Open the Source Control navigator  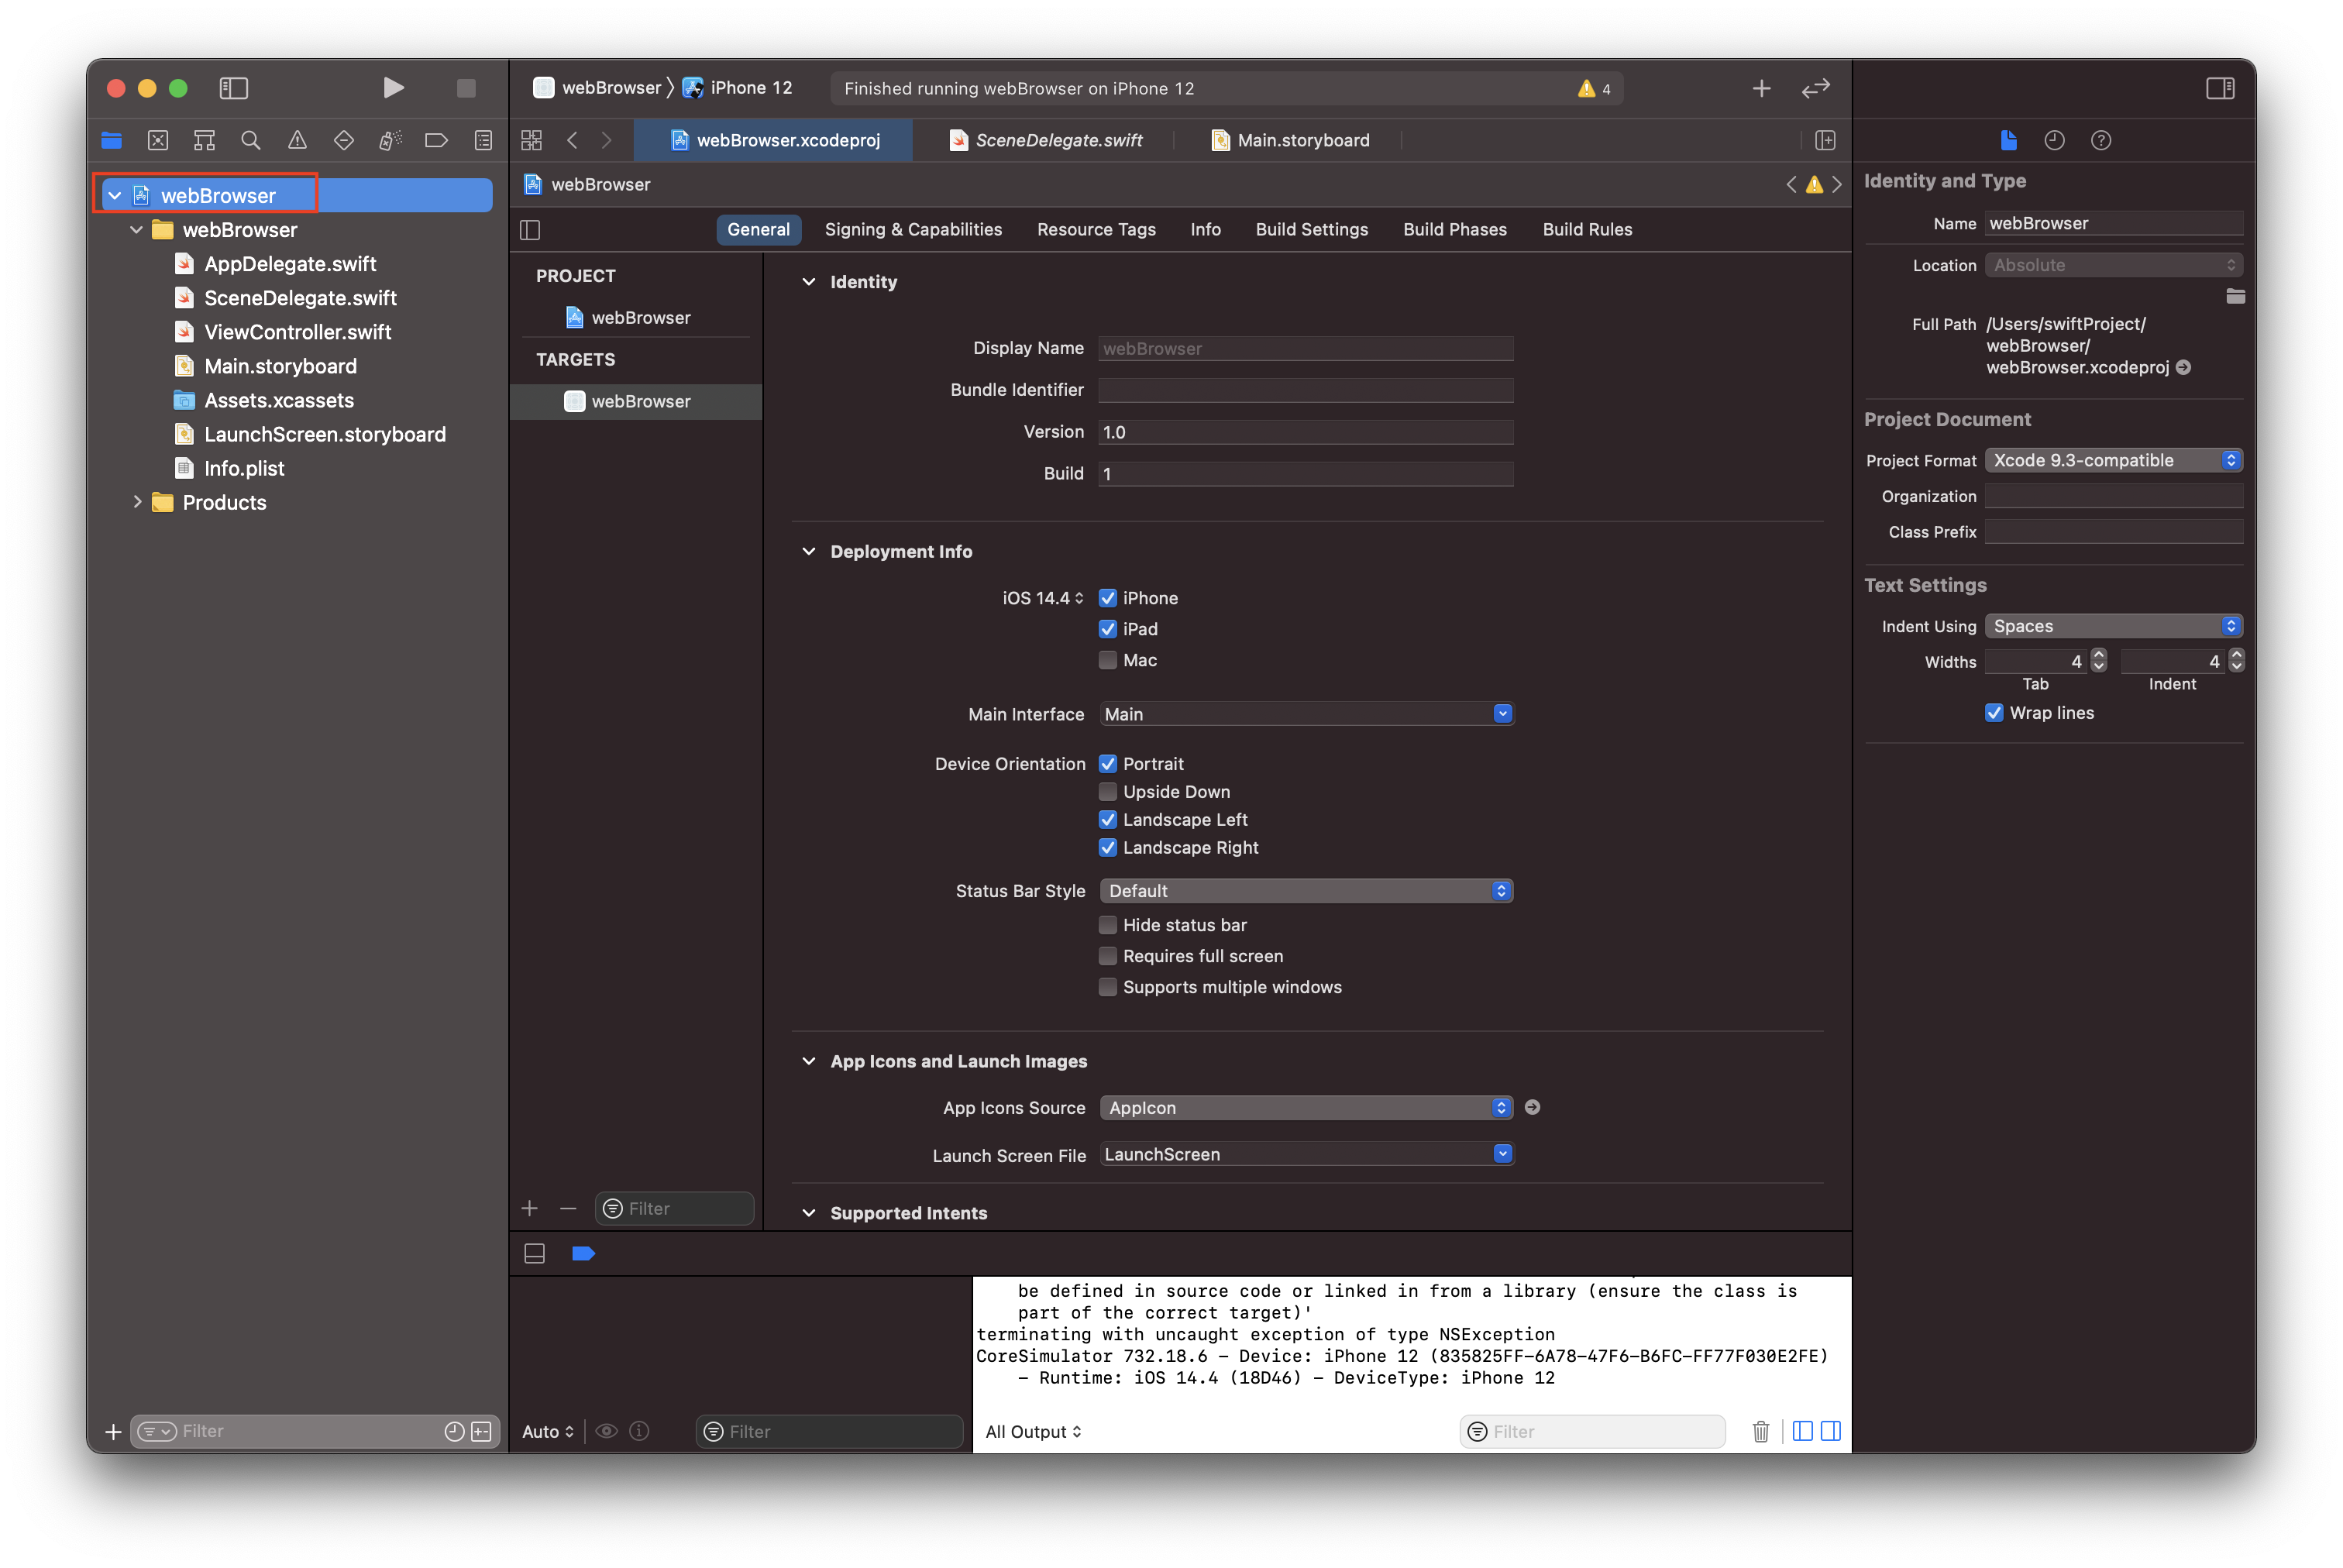pos(158,140)
